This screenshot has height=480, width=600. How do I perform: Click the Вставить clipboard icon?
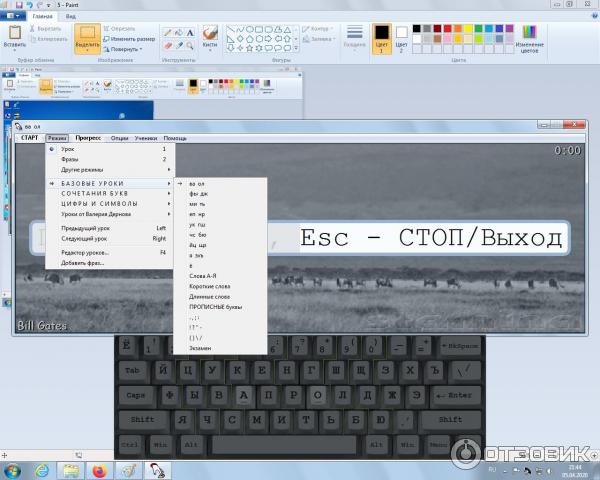coord(15,33)
